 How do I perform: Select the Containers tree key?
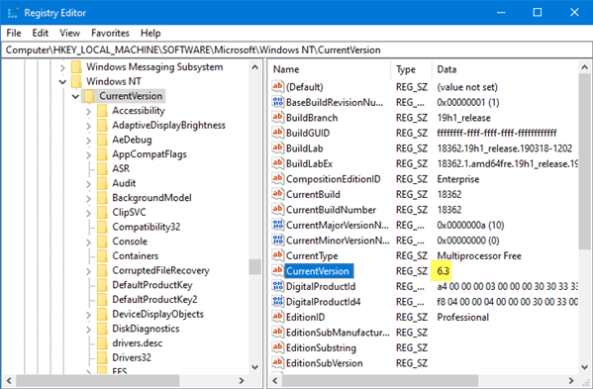point(135,256)
